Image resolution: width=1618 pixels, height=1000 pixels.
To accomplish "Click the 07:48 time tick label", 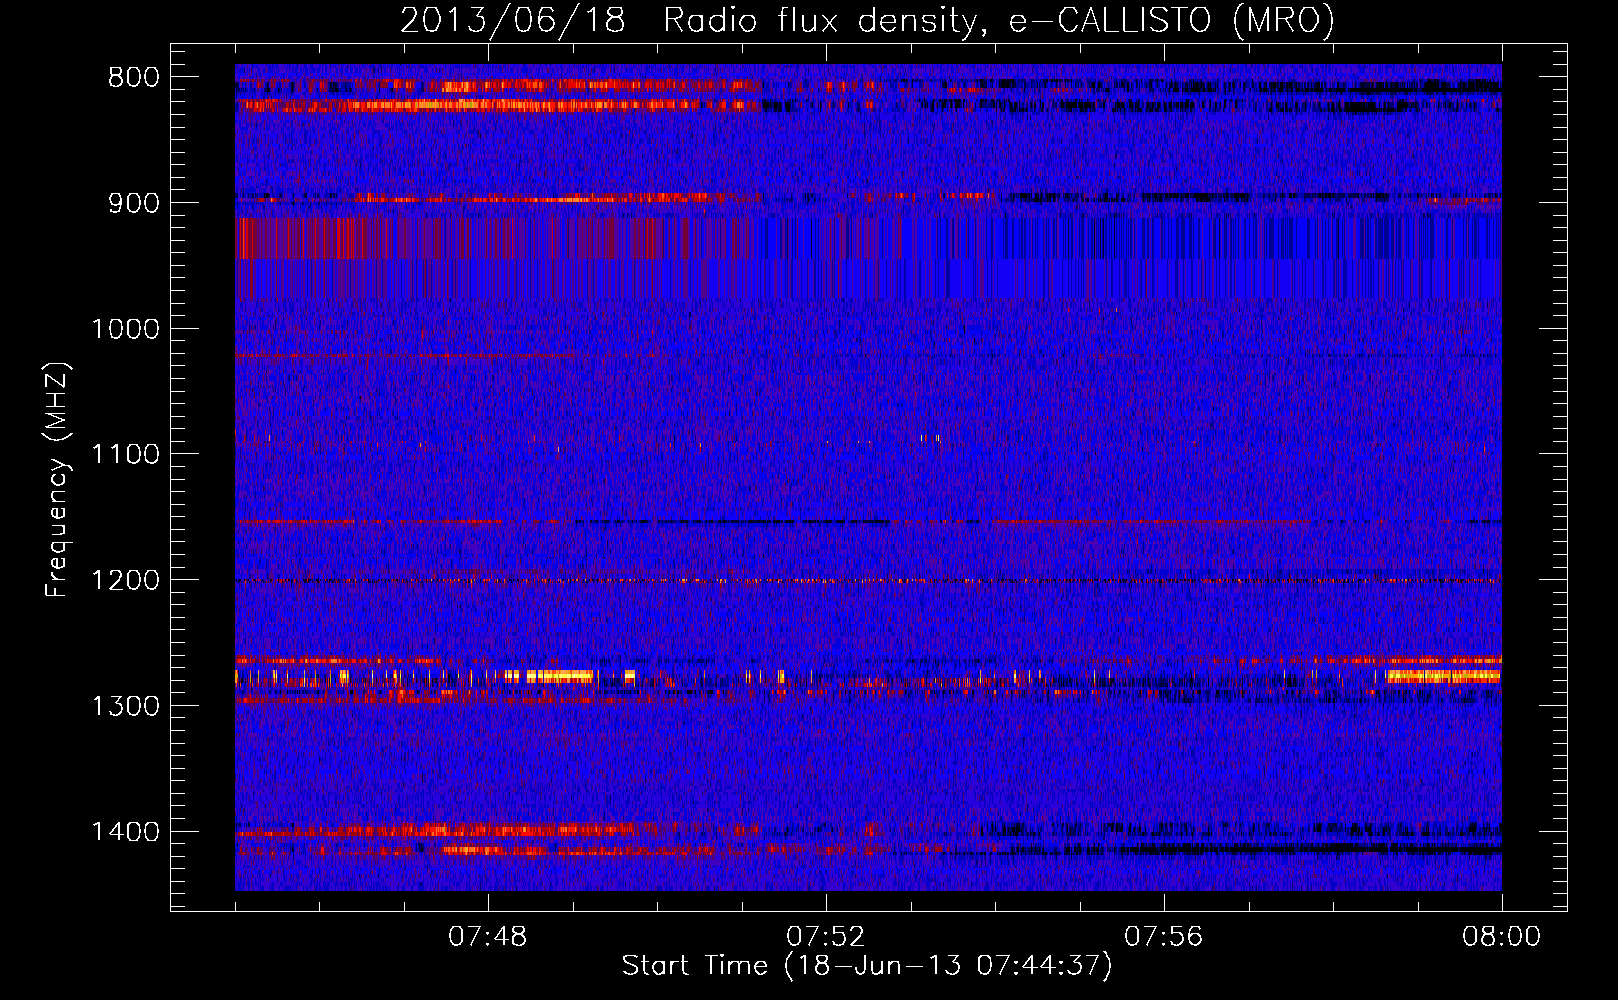I will (488, 937).
